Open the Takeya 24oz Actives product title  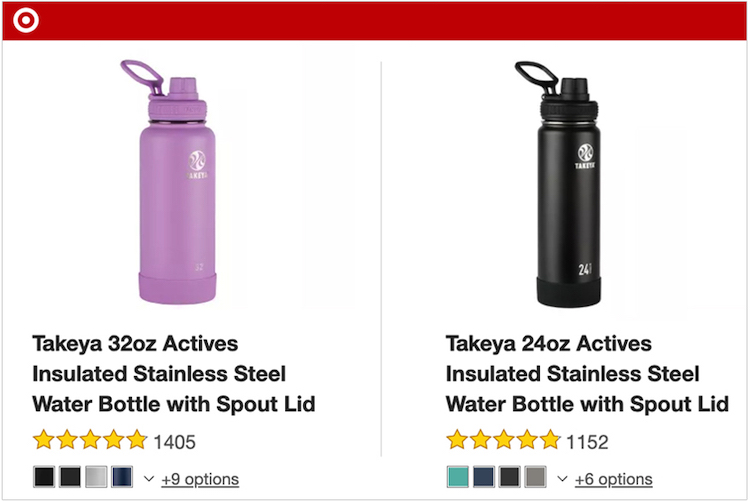(587, 374)
